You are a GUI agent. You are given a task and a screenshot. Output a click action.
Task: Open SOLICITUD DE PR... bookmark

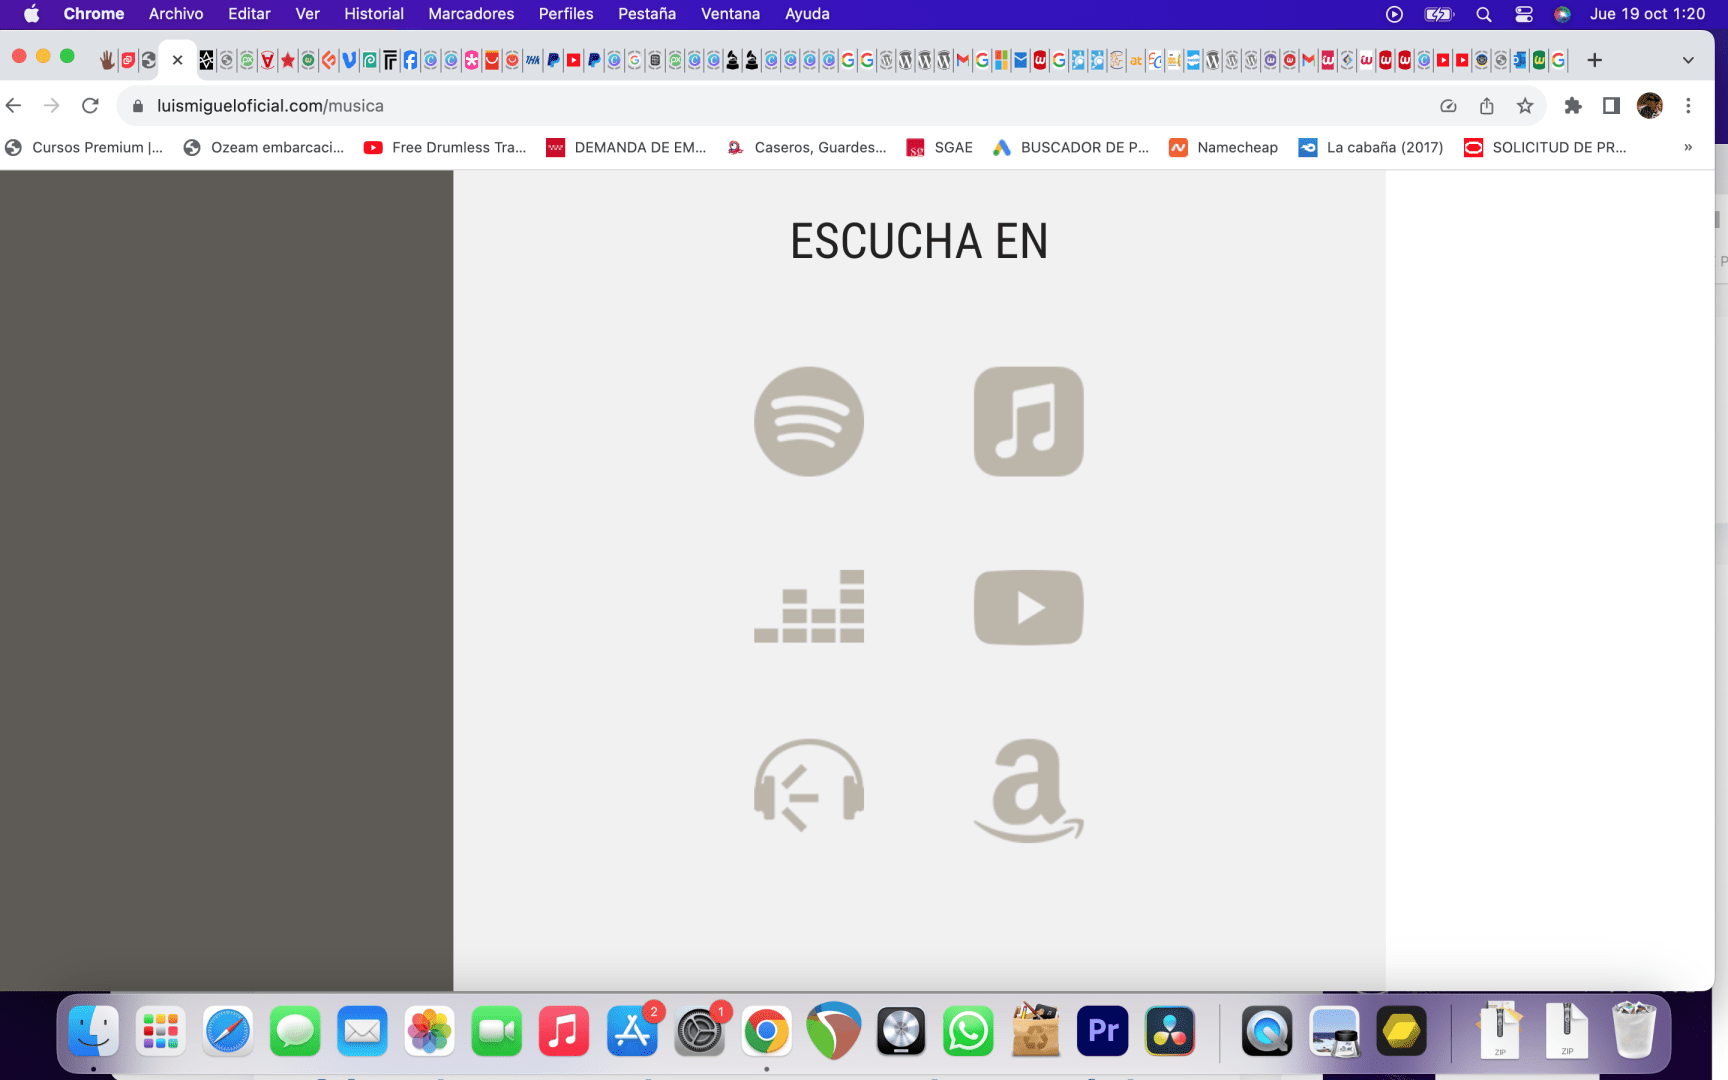[x=1545, y=147]
